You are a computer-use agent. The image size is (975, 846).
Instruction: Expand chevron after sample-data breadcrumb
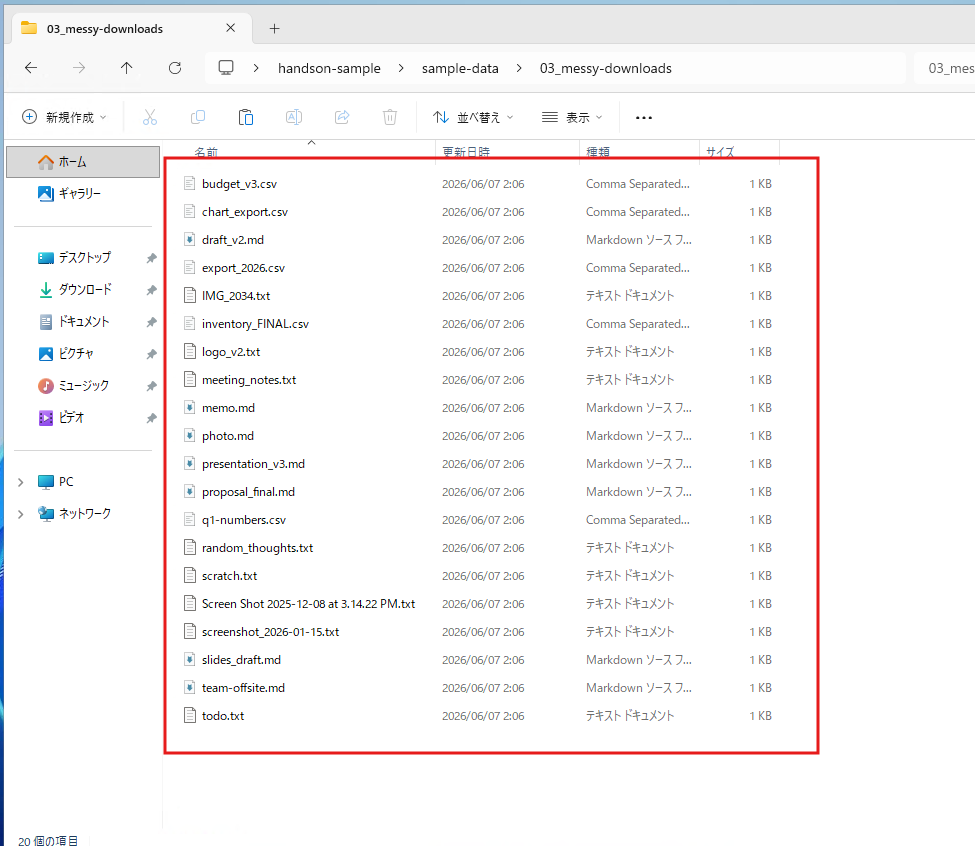point(519,68)
